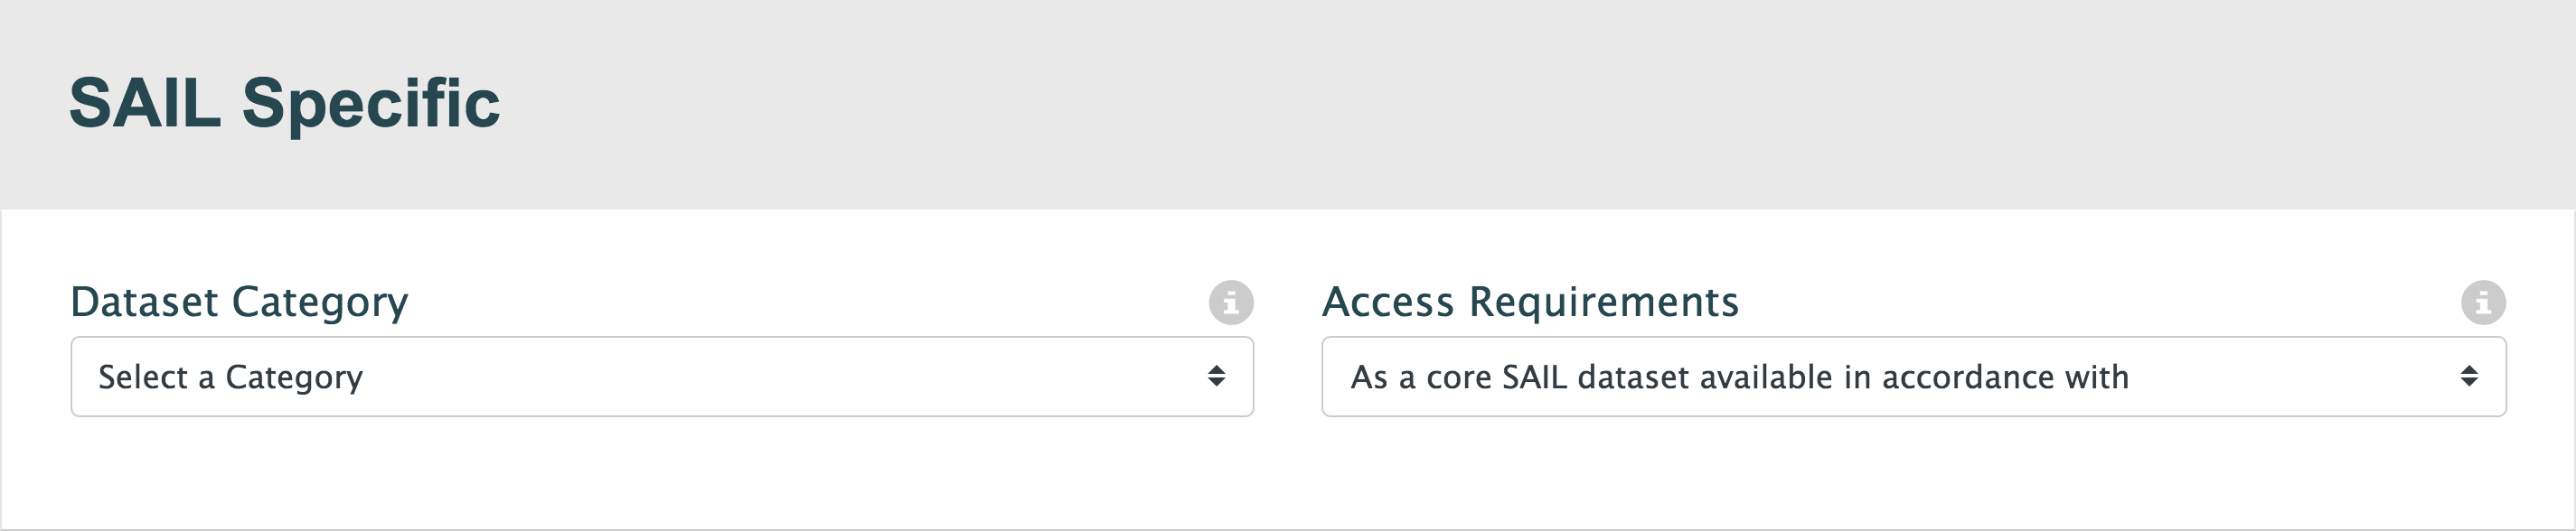
Task: Change the selected access requirement option
Action: (x=1913, y=377)
